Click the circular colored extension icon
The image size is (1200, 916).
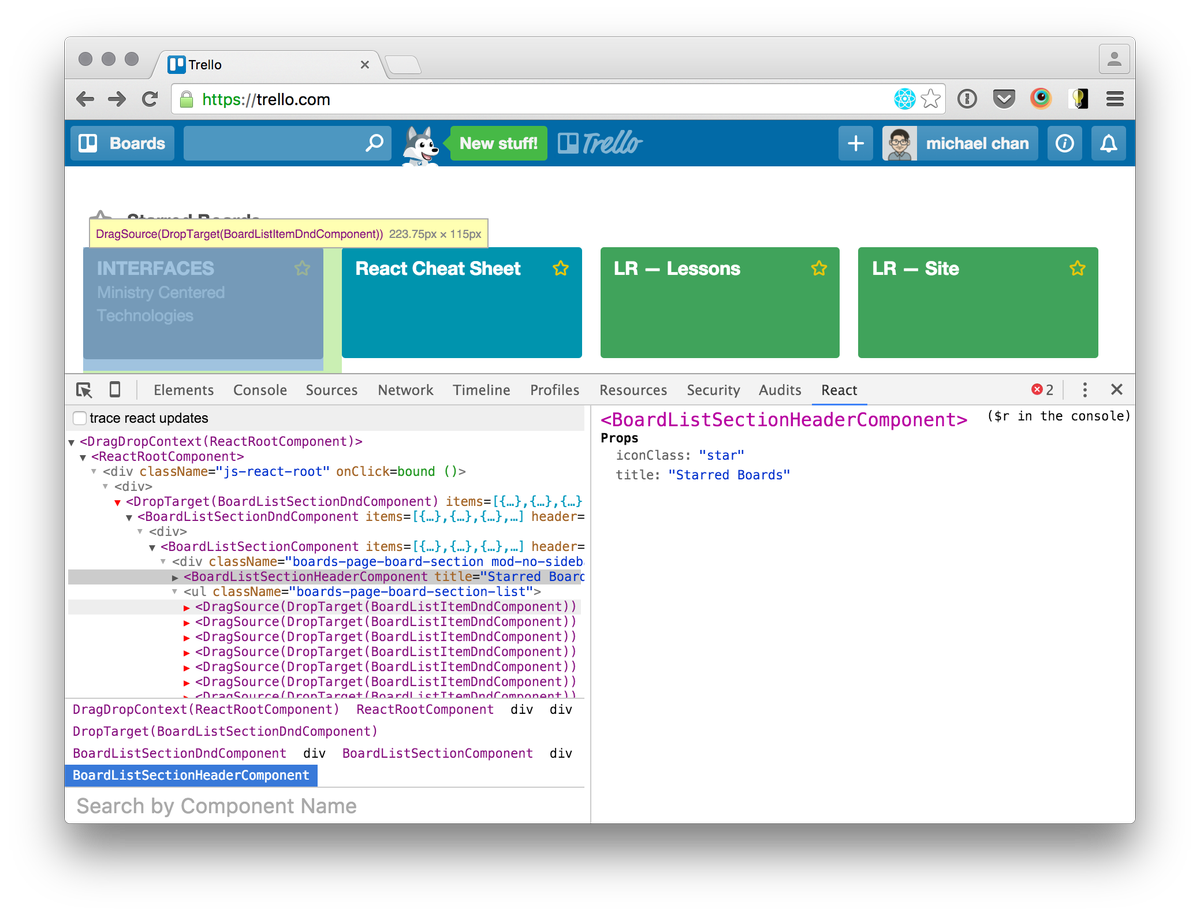(1041, 99)
